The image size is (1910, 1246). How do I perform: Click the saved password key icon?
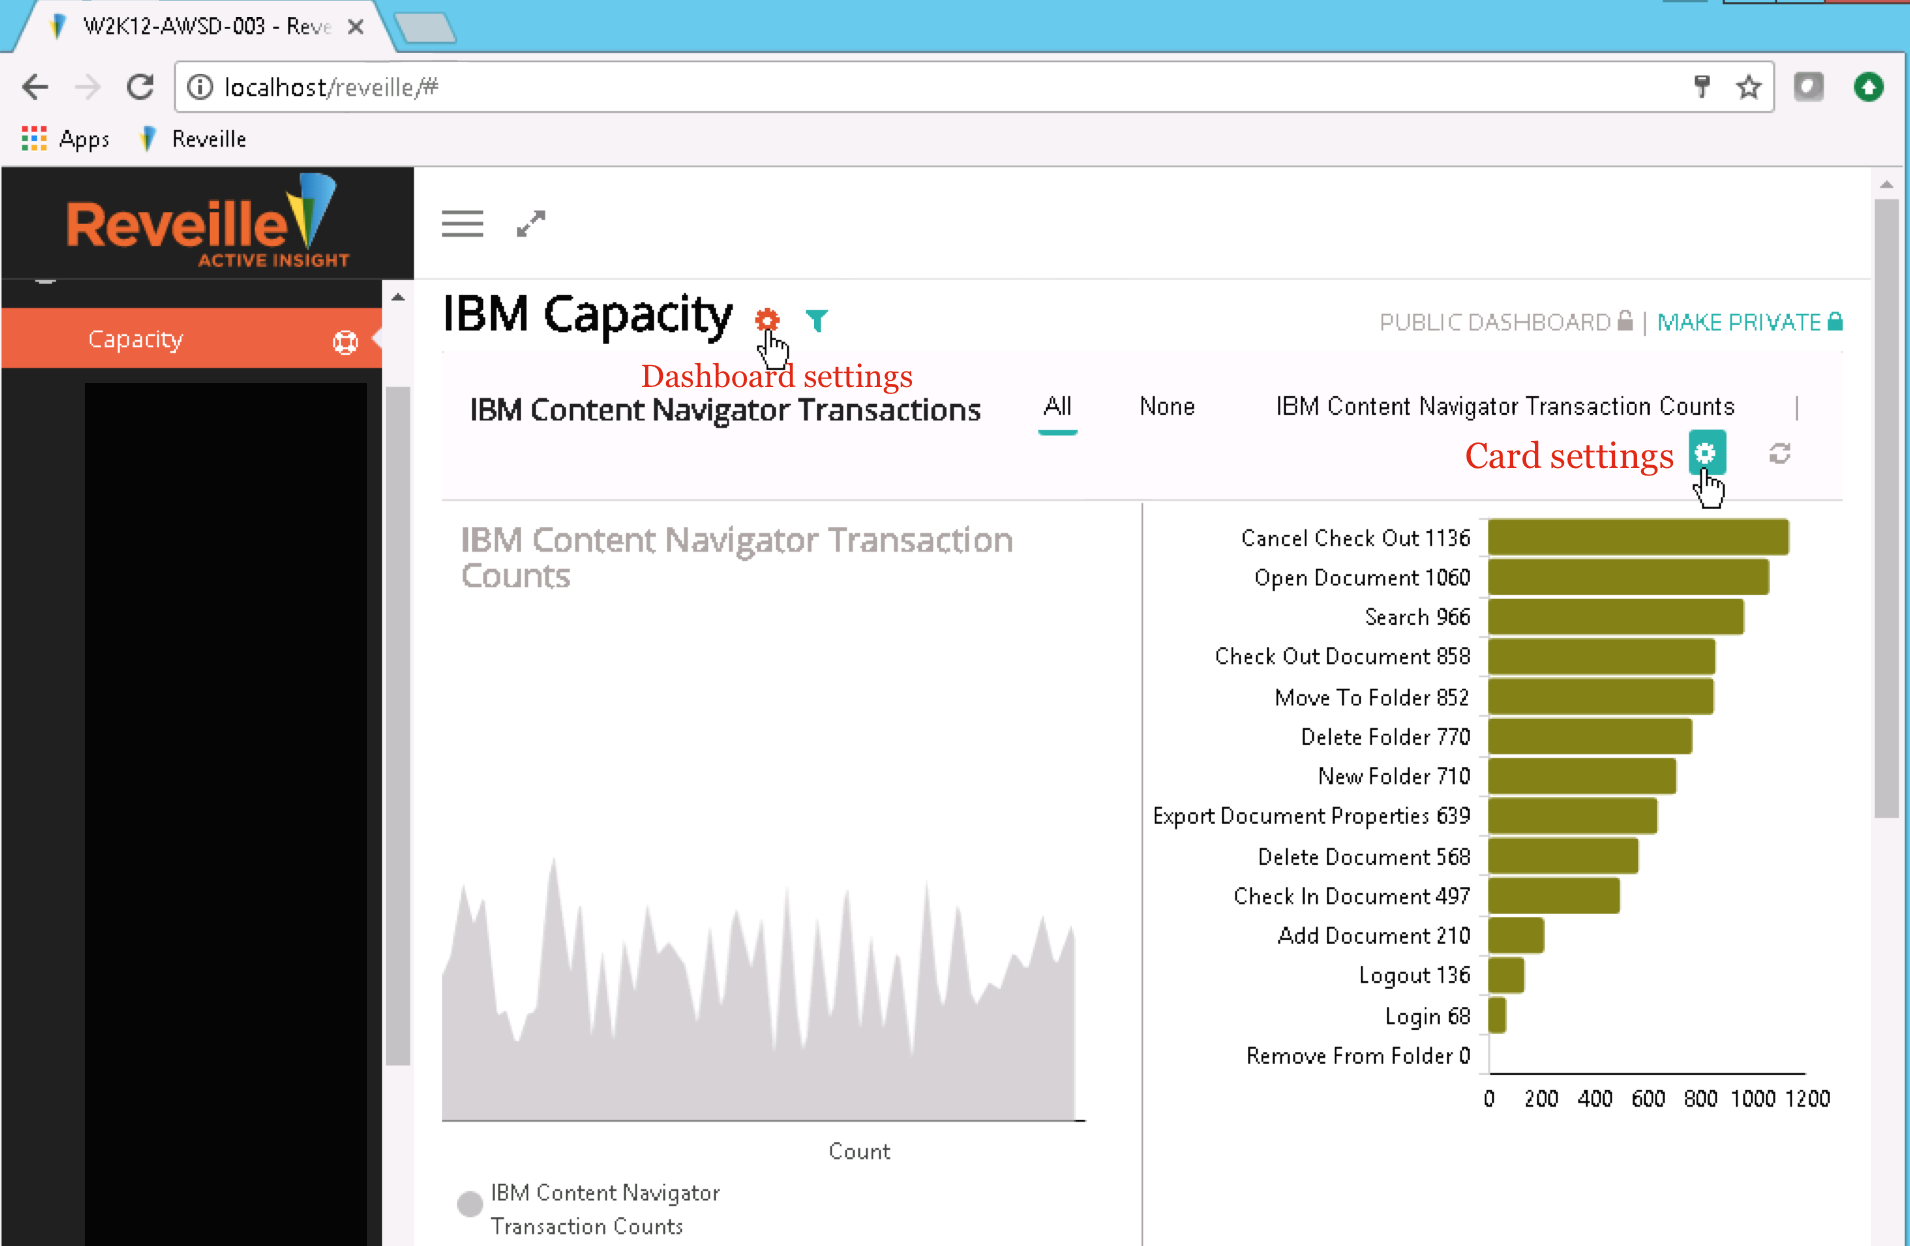(x=1702, y=87)
